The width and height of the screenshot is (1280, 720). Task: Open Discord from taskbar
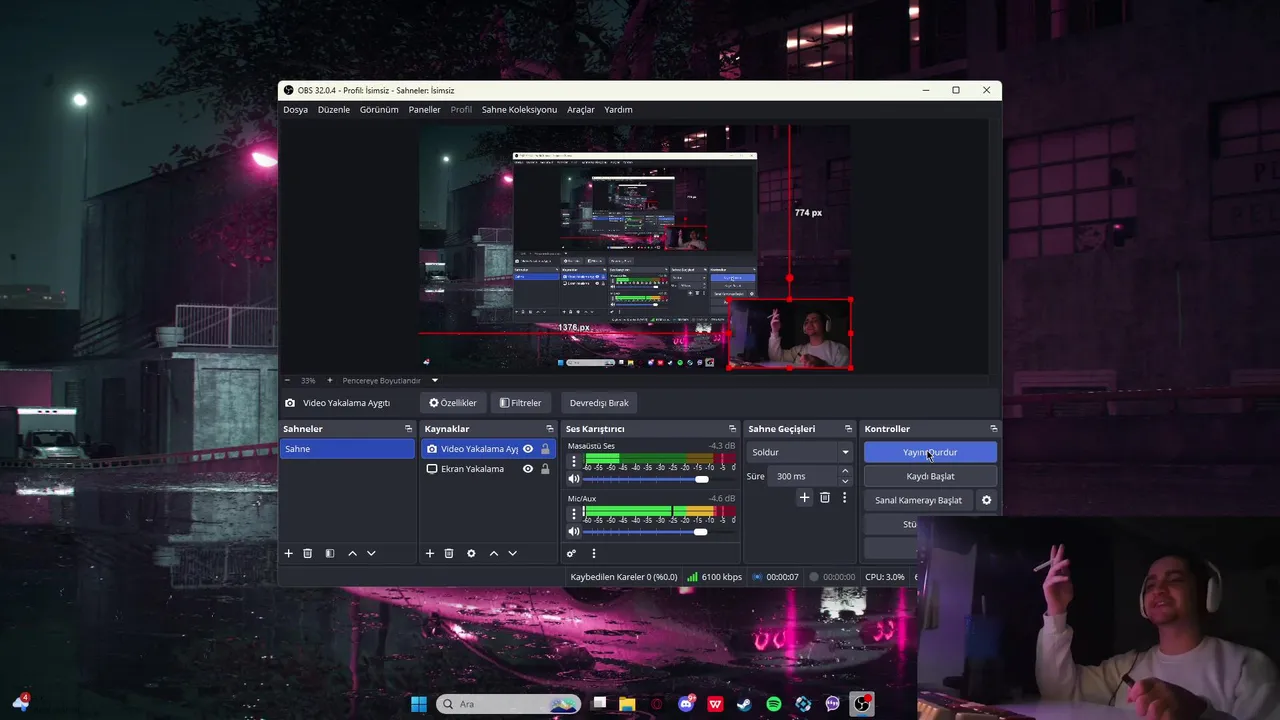[x=686, y=704]
